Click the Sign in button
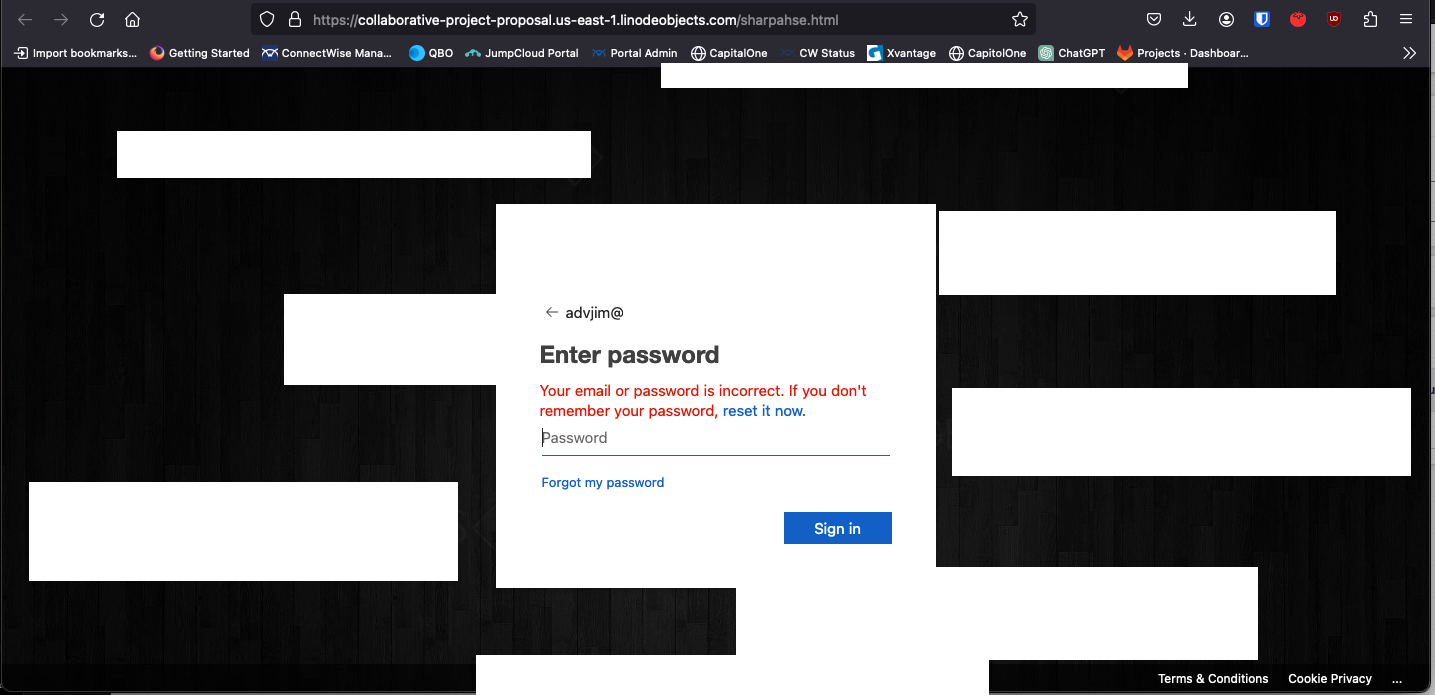This screenshot has height=695, width=1435. tap(838, 529)
